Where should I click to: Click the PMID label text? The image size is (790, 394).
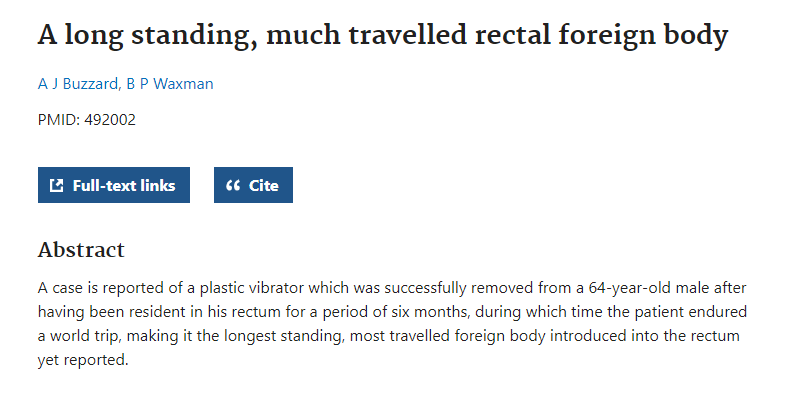(x=59, y=120)
